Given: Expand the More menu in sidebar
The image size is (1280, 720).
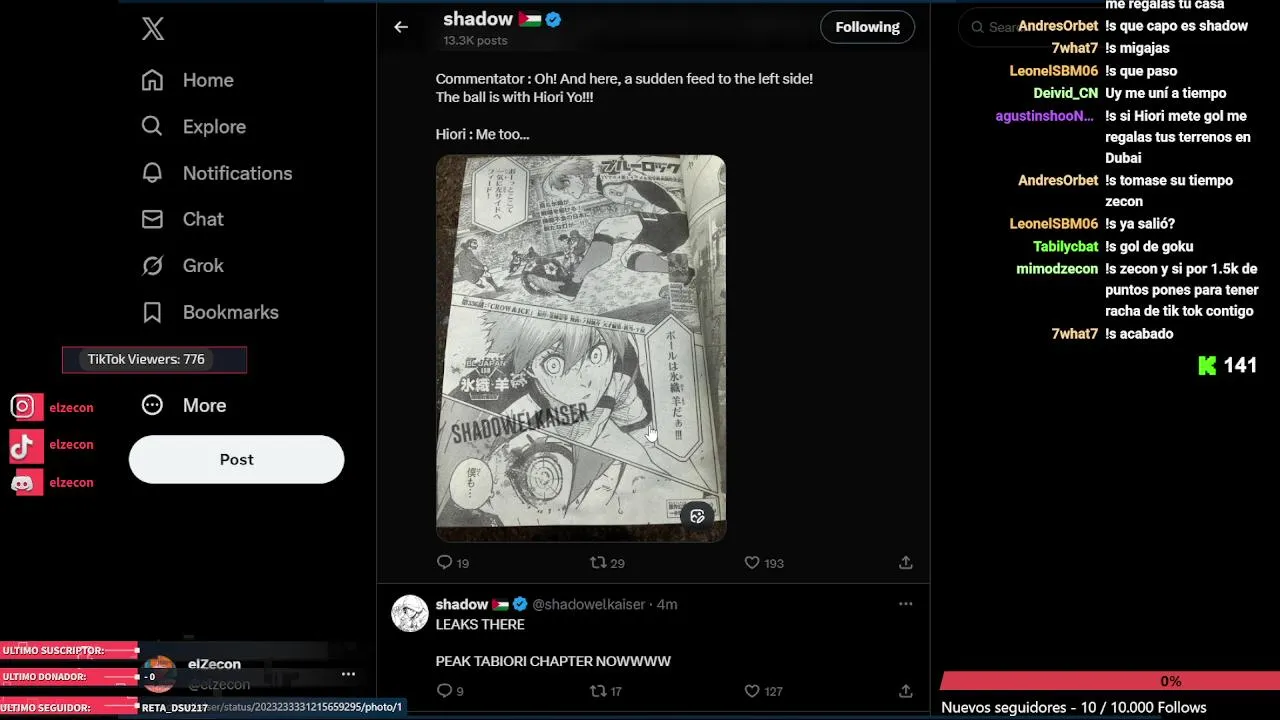Looking at the screenshot, I should tap(185, 405).
